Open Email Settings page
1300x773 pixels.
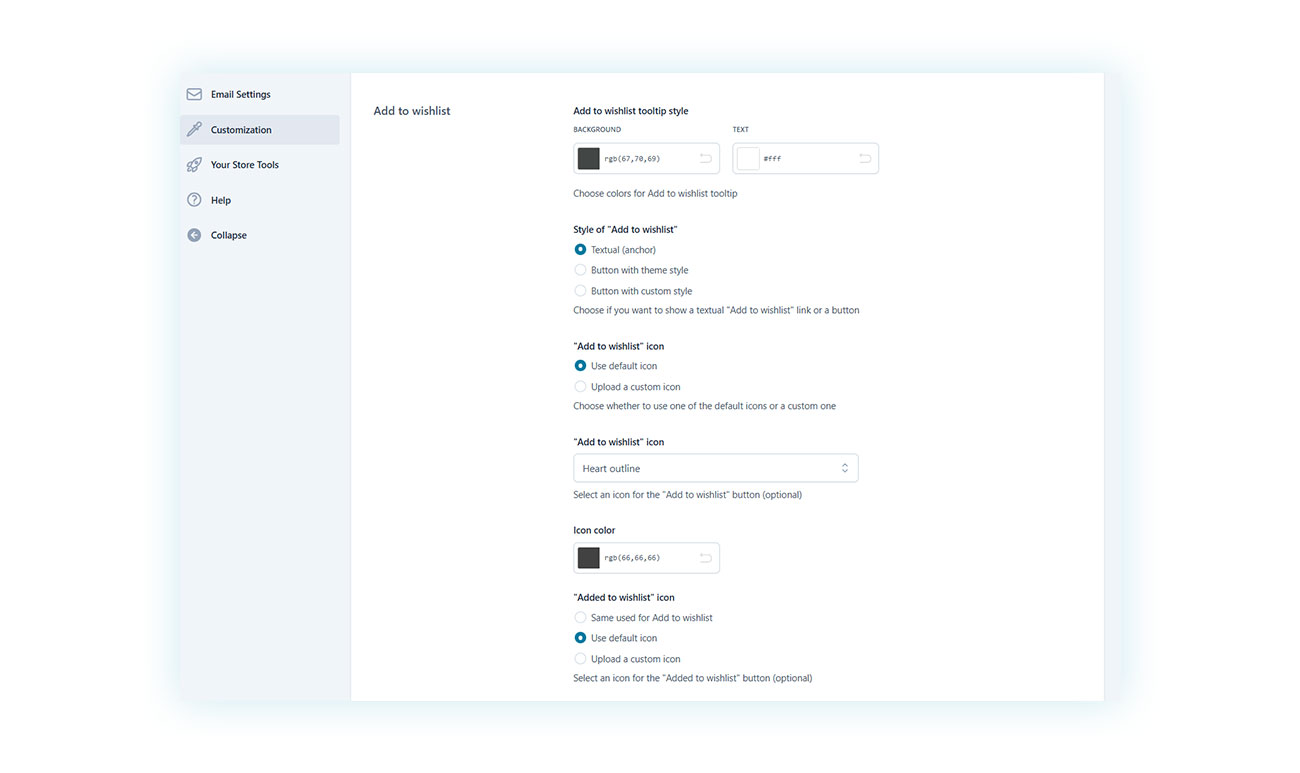click(240, 94)
